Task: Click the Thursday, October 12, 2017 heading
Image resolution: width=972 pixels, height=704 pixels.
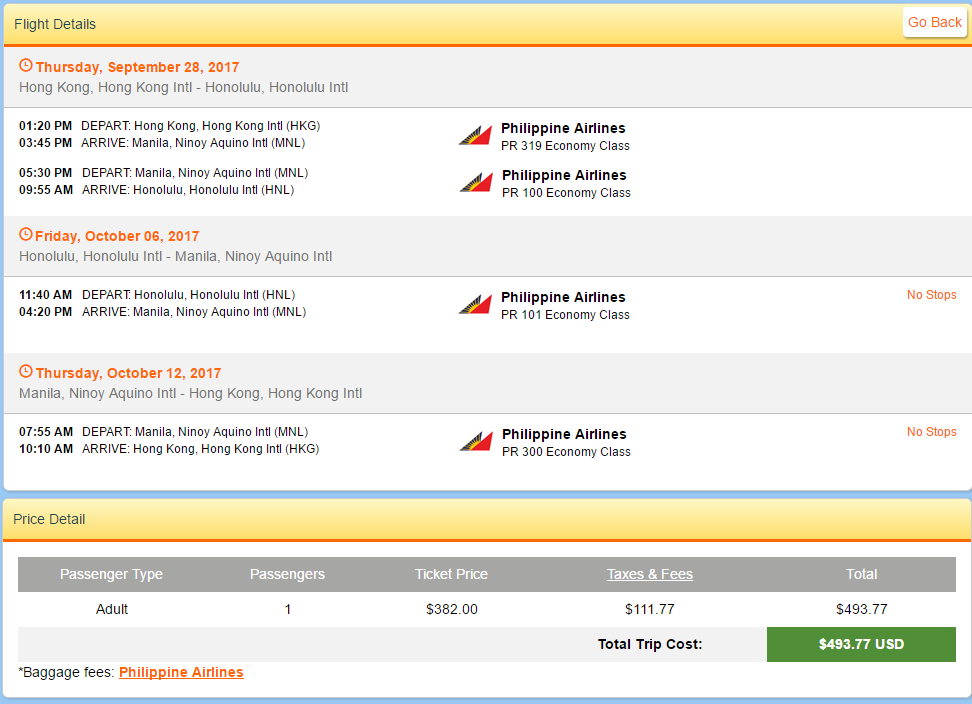Action: coord(128,373)
